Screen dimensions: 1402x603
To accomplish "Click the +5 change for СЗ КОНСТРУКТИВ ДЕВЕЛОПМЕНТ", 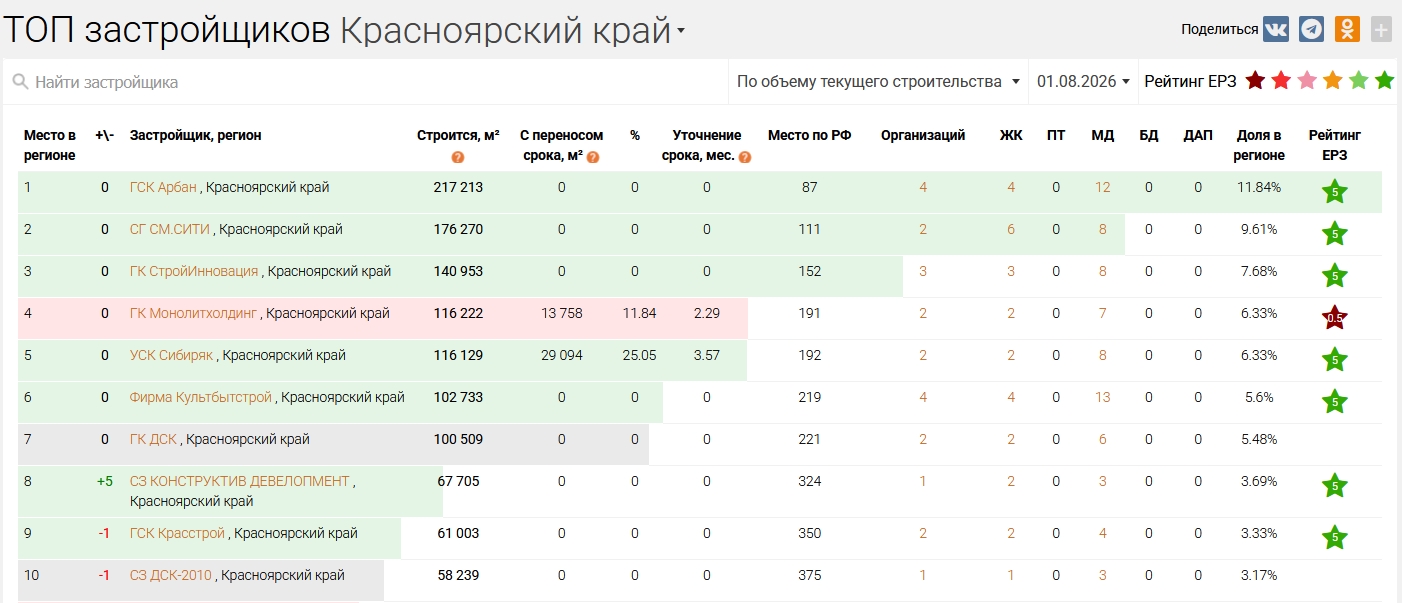I will (x=104, y=481).
